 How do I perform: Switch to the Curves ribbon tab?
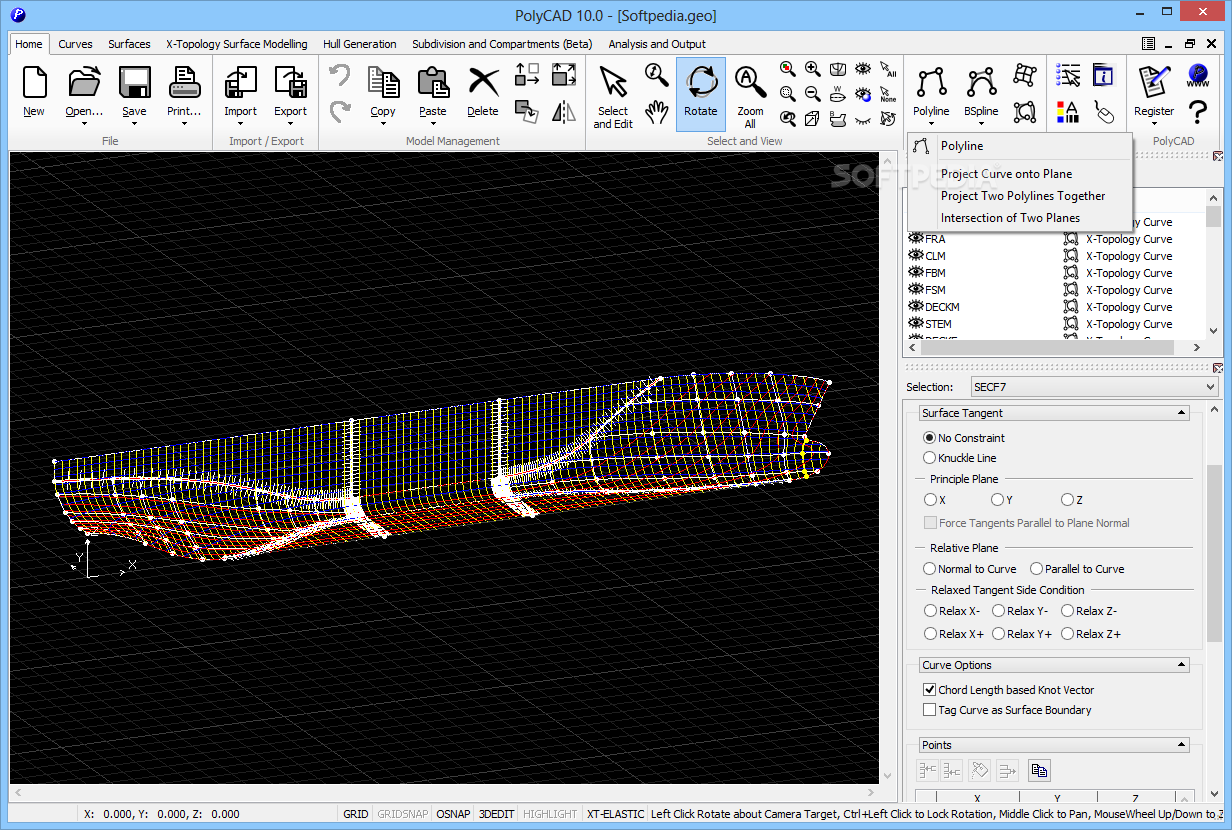coord(75,44)
